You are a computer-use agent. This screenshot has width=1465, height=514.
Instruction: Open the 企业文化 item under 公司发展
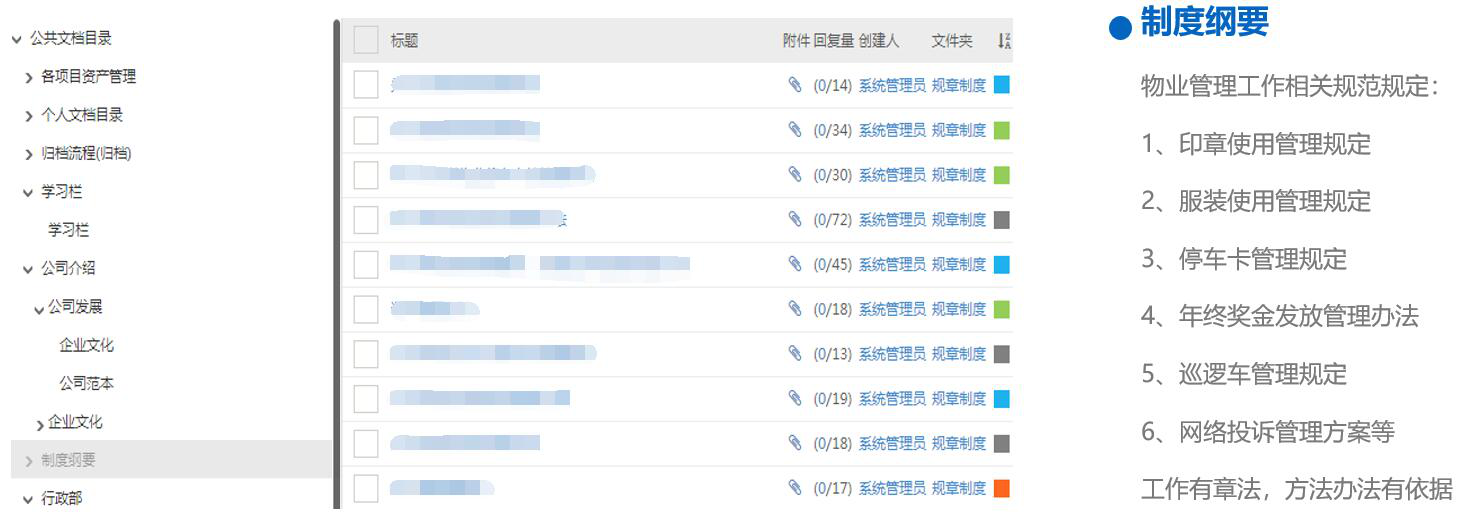(x=86, y=345)
